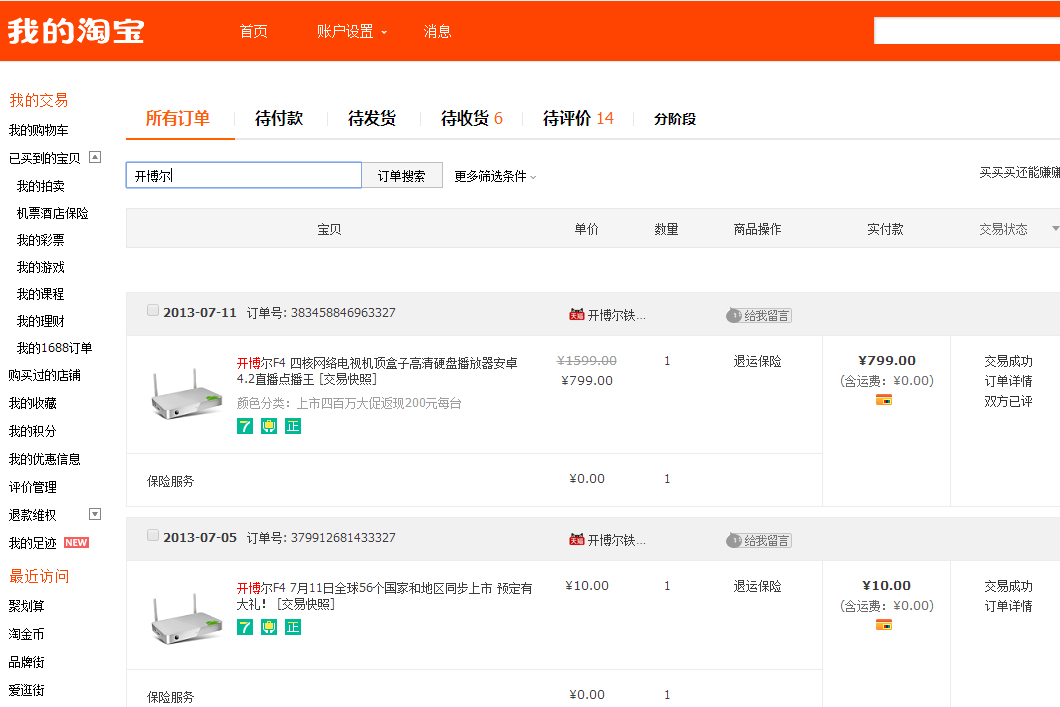
Task: Click the credit card payment icon under ¥799.00
Action: click(x=883, y=400)
